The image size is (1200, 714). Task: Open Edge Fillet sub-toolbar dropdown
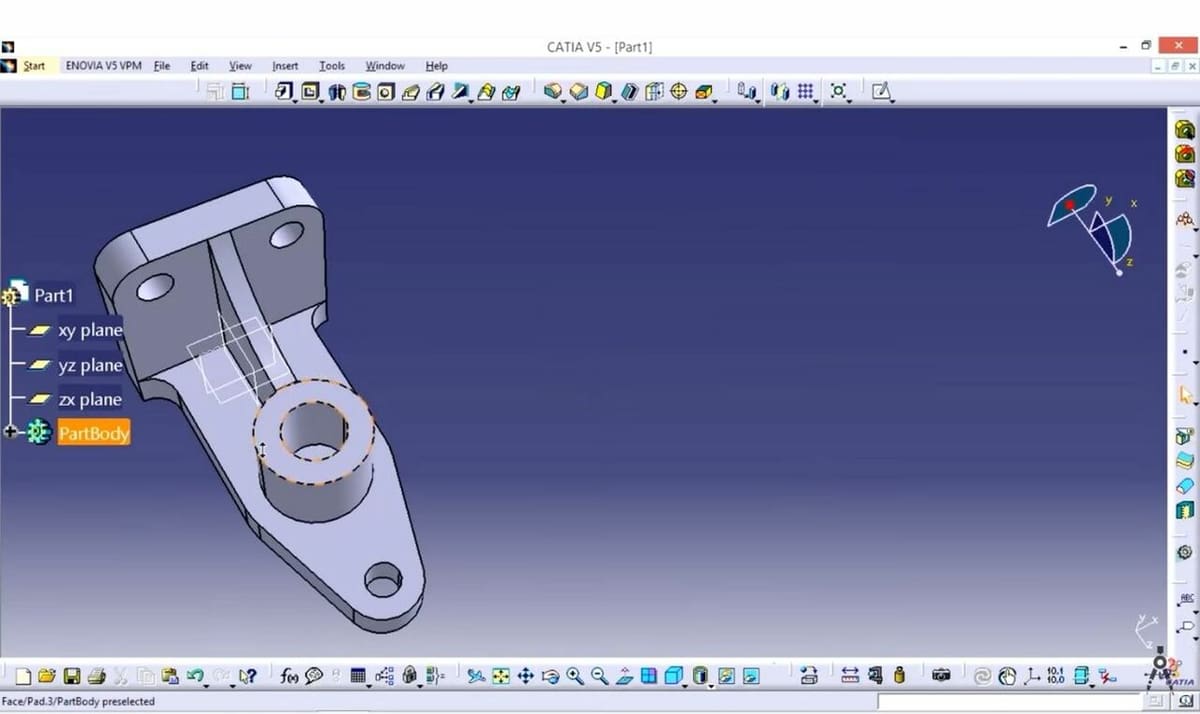(563, 100)
